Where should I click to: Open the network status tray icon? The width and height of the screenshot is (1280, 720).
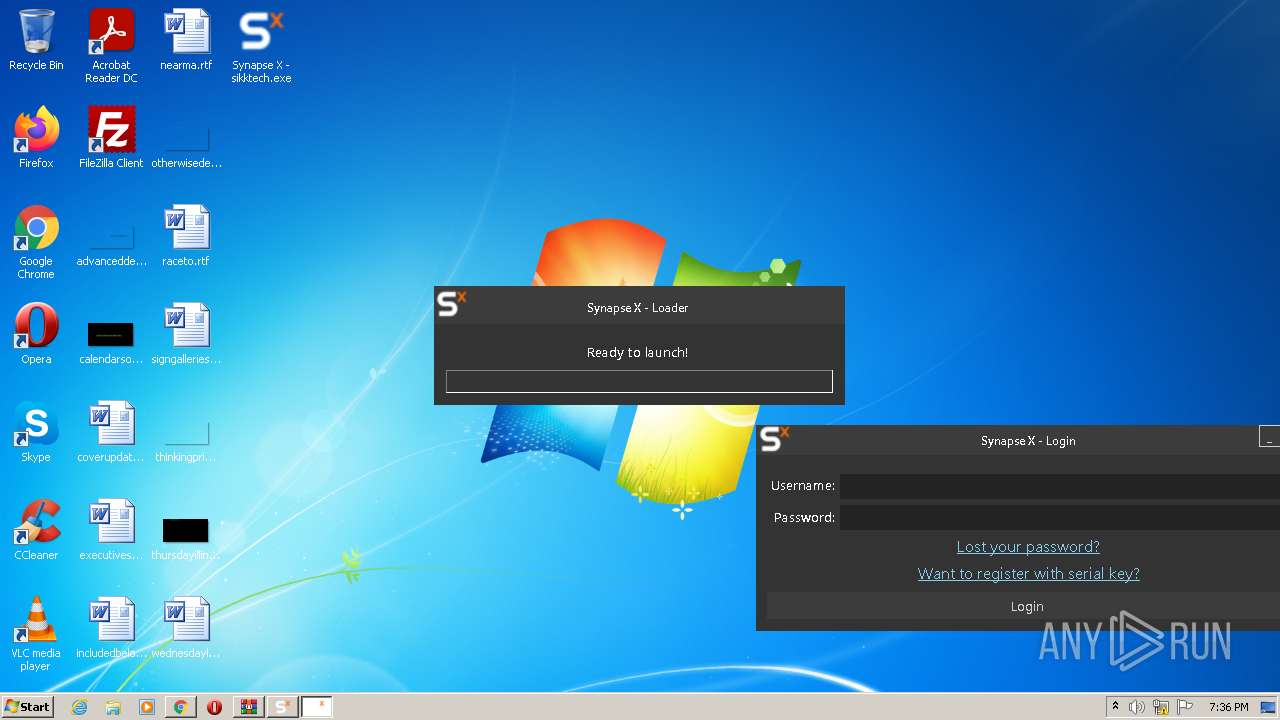[x=1161, y=707]
